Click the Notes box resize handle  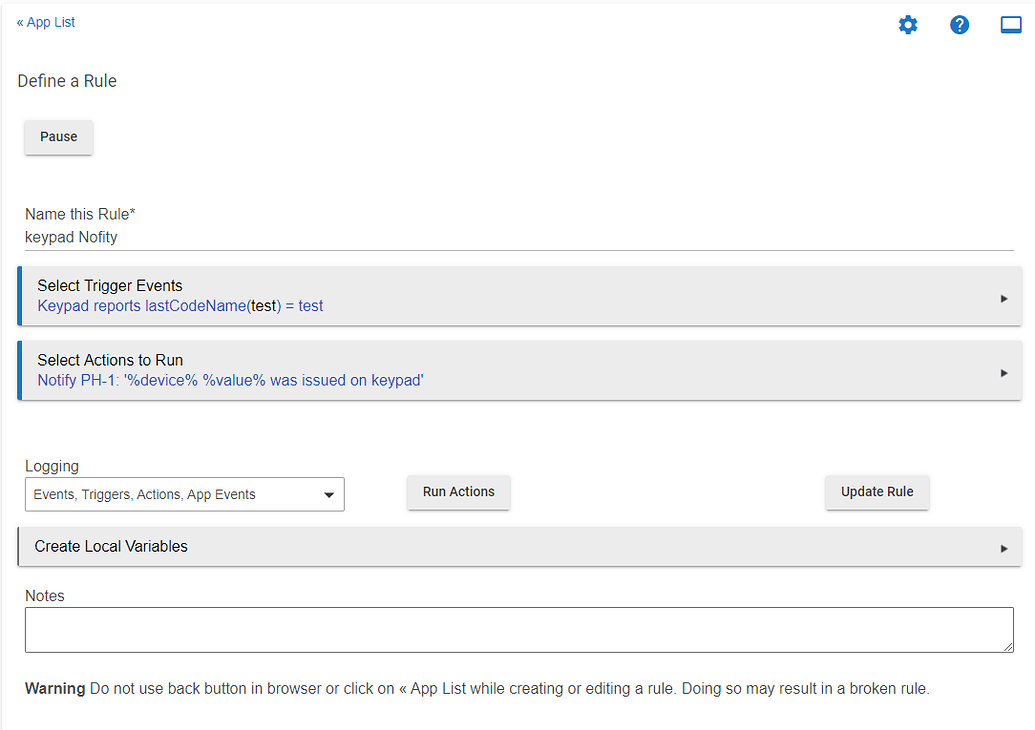[1008, 647]
